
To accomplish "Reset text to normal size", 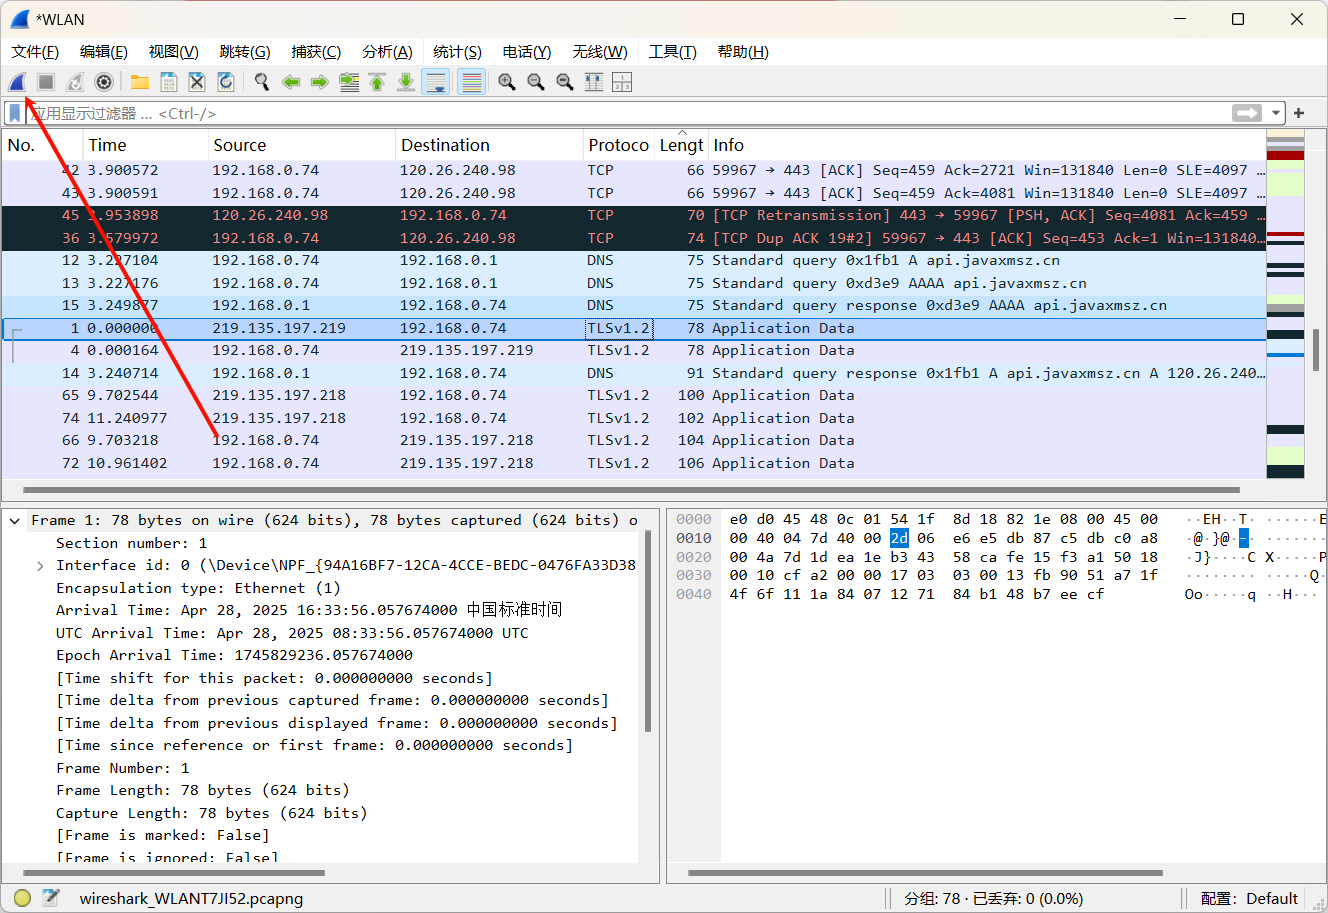I will 565,82.
